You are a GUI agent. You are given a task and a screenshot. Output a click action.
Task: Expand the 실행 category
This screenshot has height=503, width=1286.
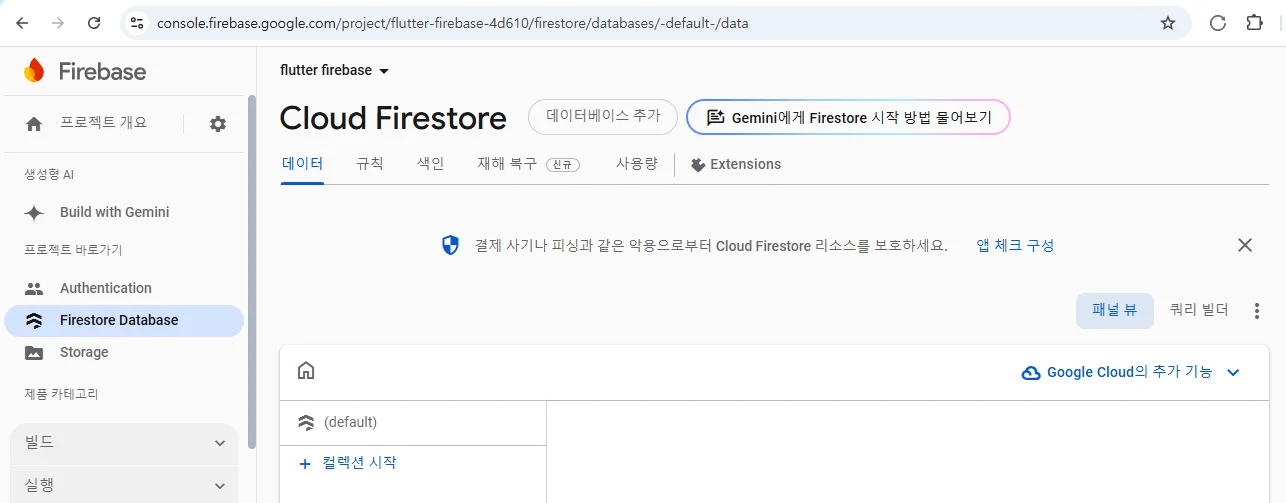124,485
